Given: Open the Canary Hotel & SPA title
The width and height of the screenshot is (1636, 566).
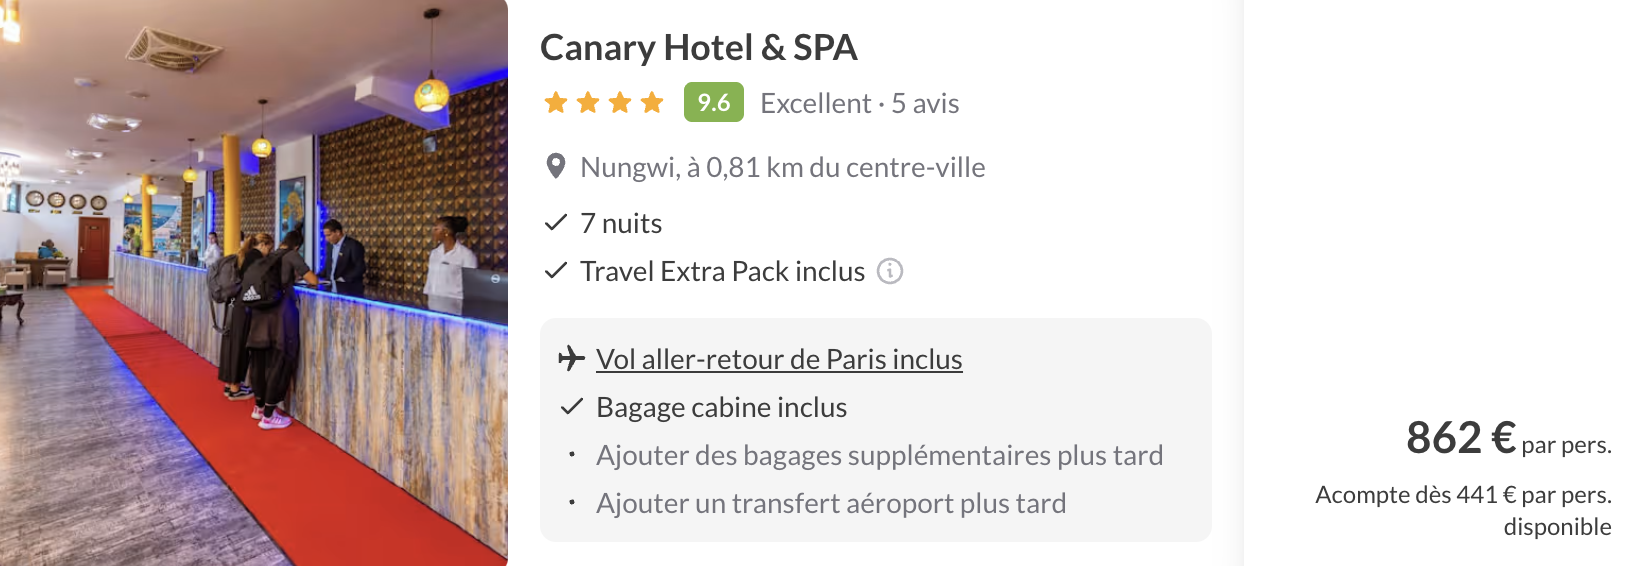Looking at the screenshot, I should [699, 48].
